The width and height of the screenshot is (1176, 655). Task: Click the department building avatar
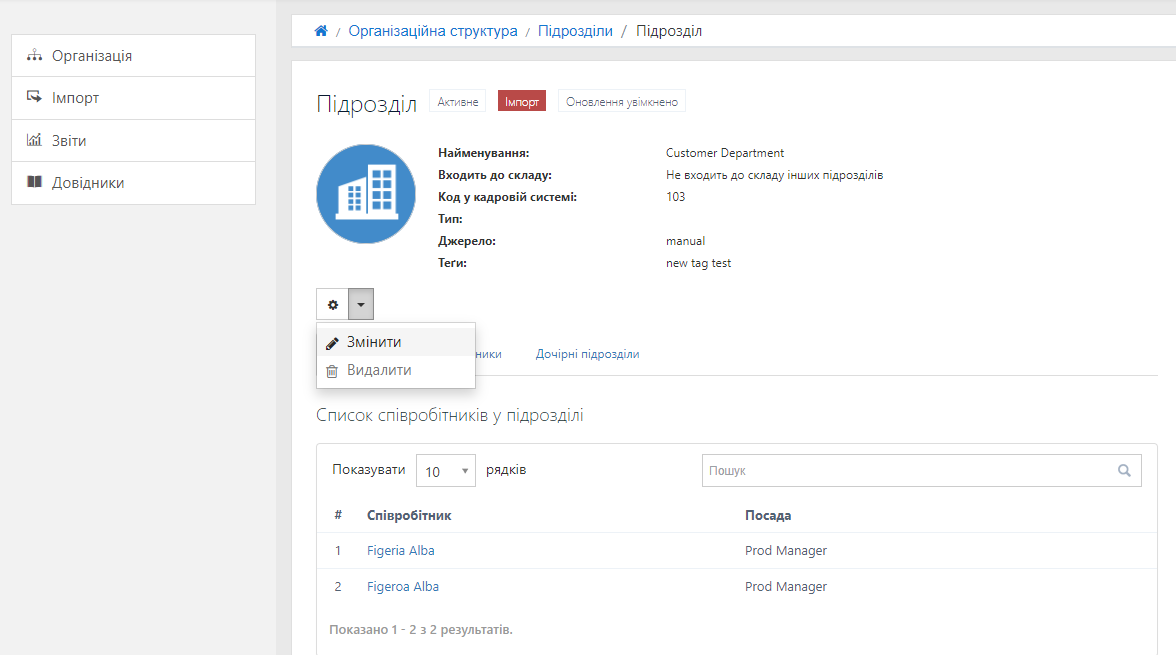[366, 194]
